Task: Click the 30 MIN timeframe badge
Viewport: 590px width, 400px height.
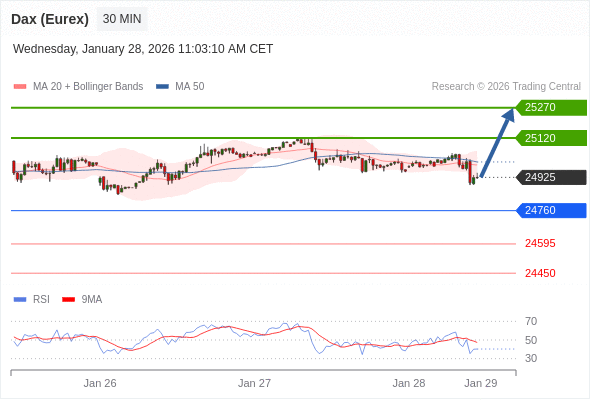Action: [x=122, y=19]
